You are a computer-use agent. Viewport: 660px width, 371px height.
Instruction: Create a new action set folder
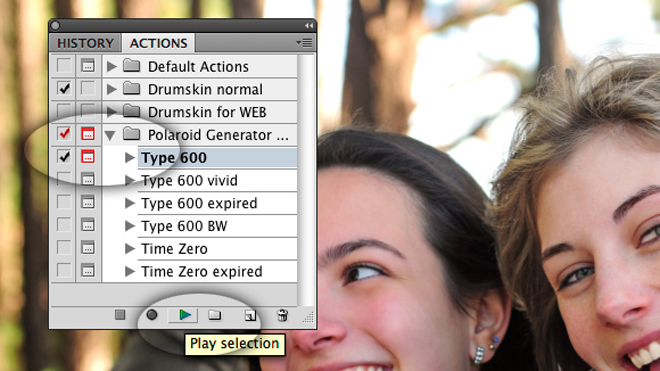click(x=215, y=315)
